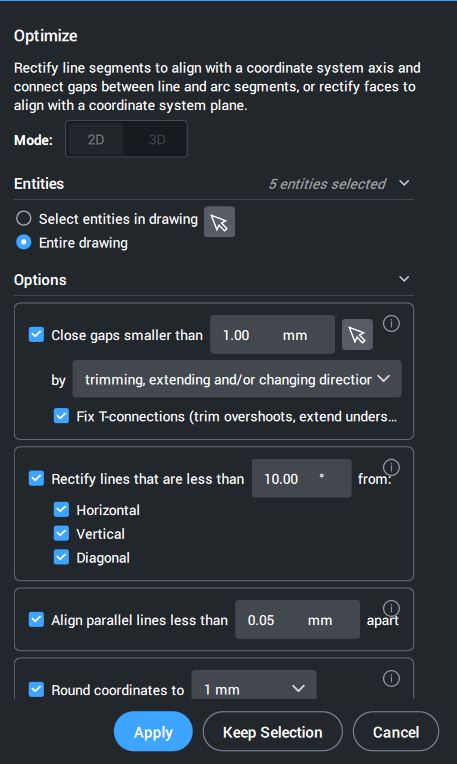Open info icon for Round coordinates option
The image size is (457, 764).
[391, 678]
